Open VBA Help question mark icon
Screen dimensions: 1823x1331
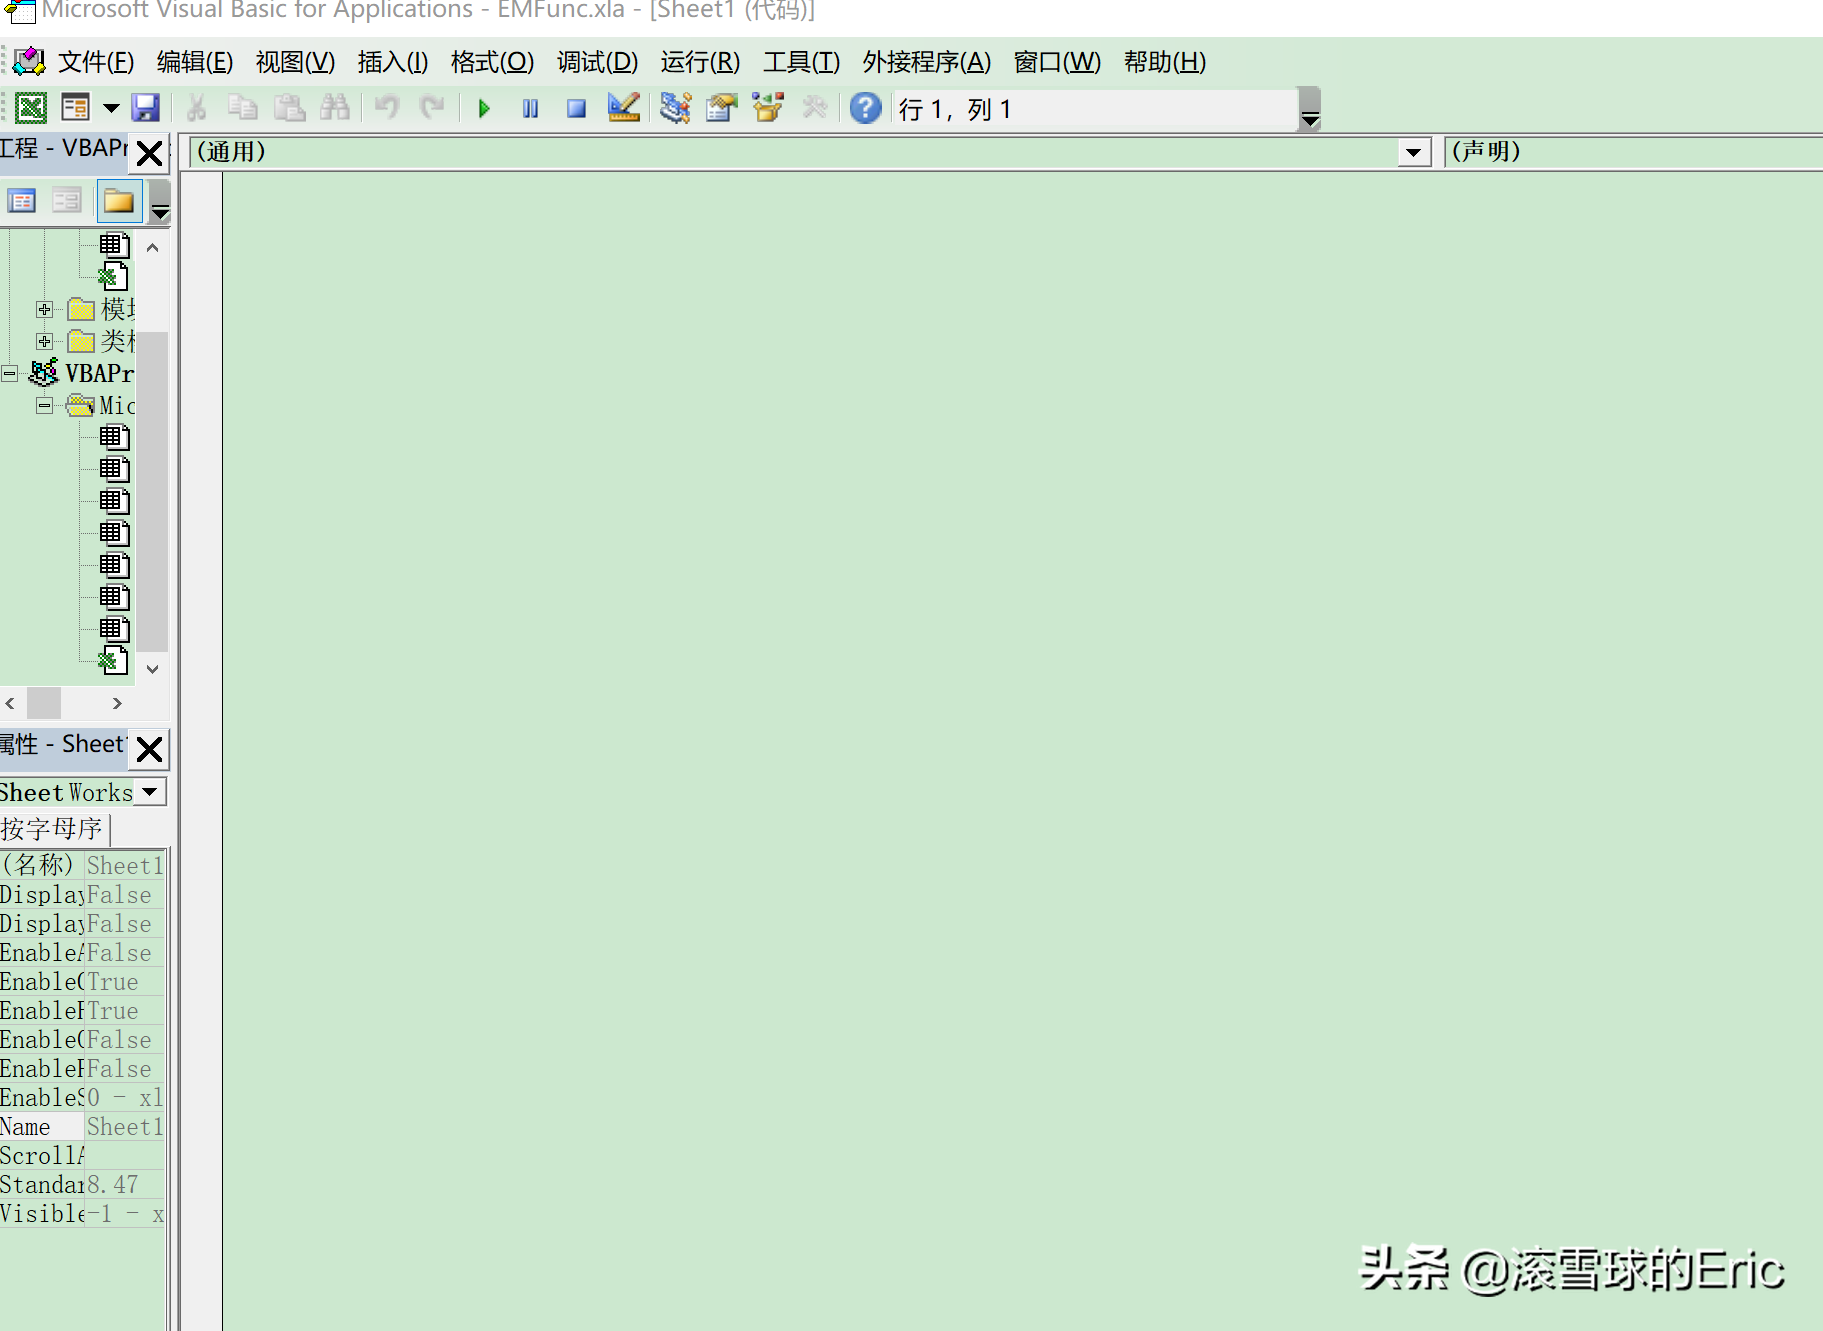click(866, 108)
